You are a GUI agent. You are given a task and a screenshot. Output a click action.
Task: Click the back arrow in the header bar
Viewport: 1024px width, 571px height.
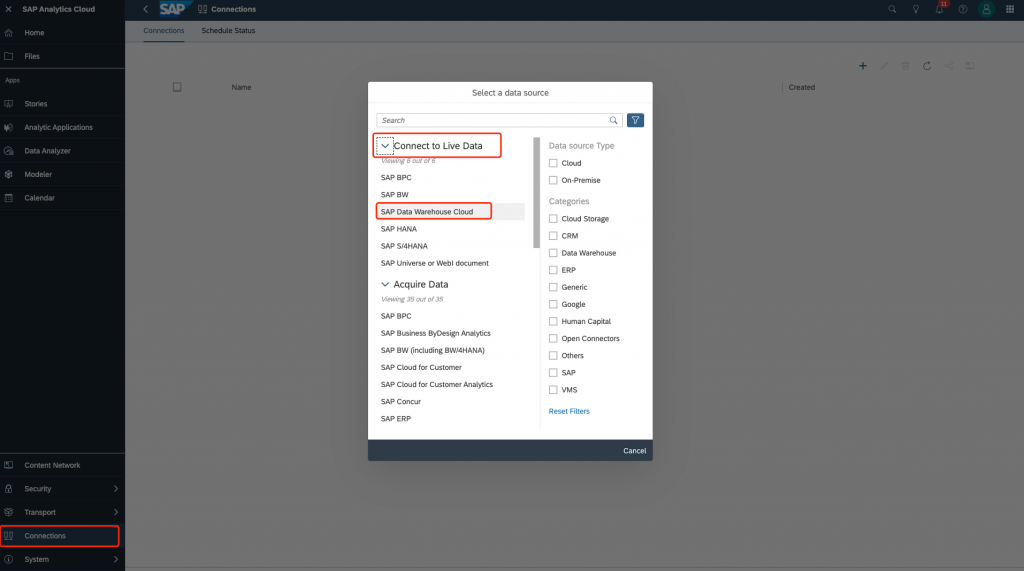[146, 9]
